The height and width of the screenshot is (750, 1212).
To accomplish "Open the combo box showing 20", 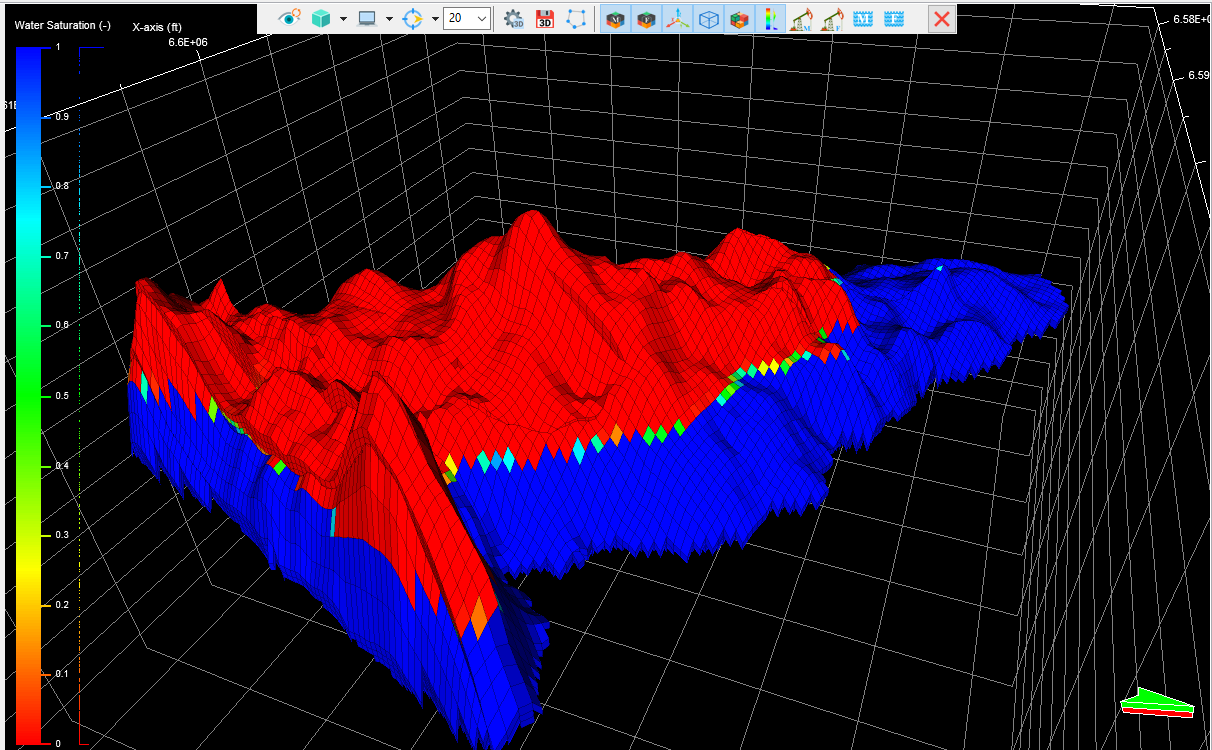I will click(467, 18).
